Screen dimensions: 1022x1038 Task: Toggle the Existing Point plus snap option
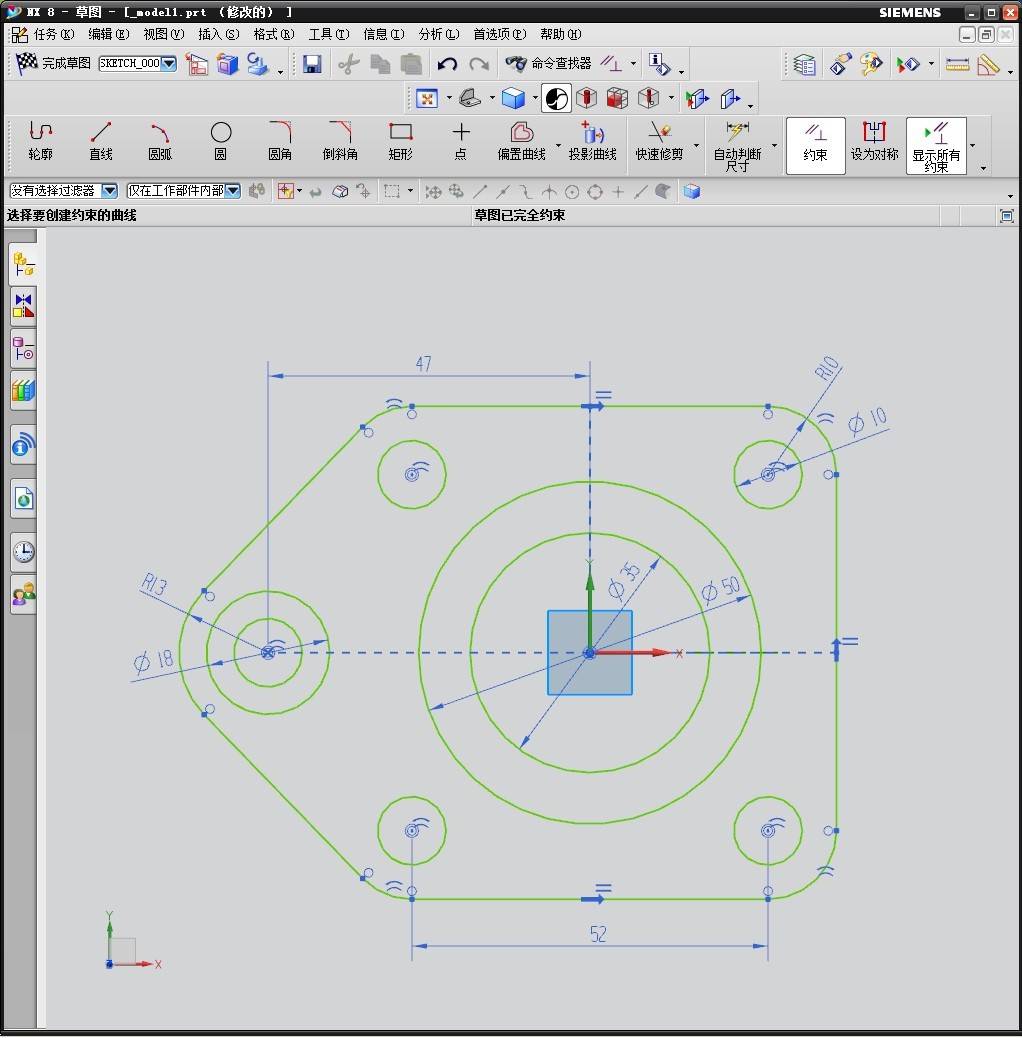tap(618, 192)
